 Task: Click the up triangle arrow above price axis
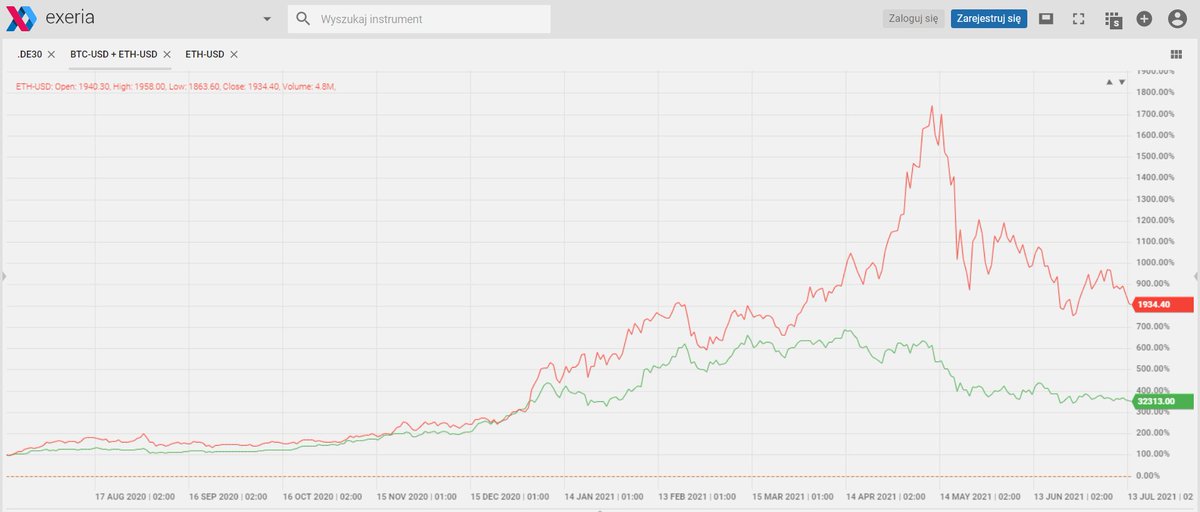pyautogui.click(x=1108, y=83)
